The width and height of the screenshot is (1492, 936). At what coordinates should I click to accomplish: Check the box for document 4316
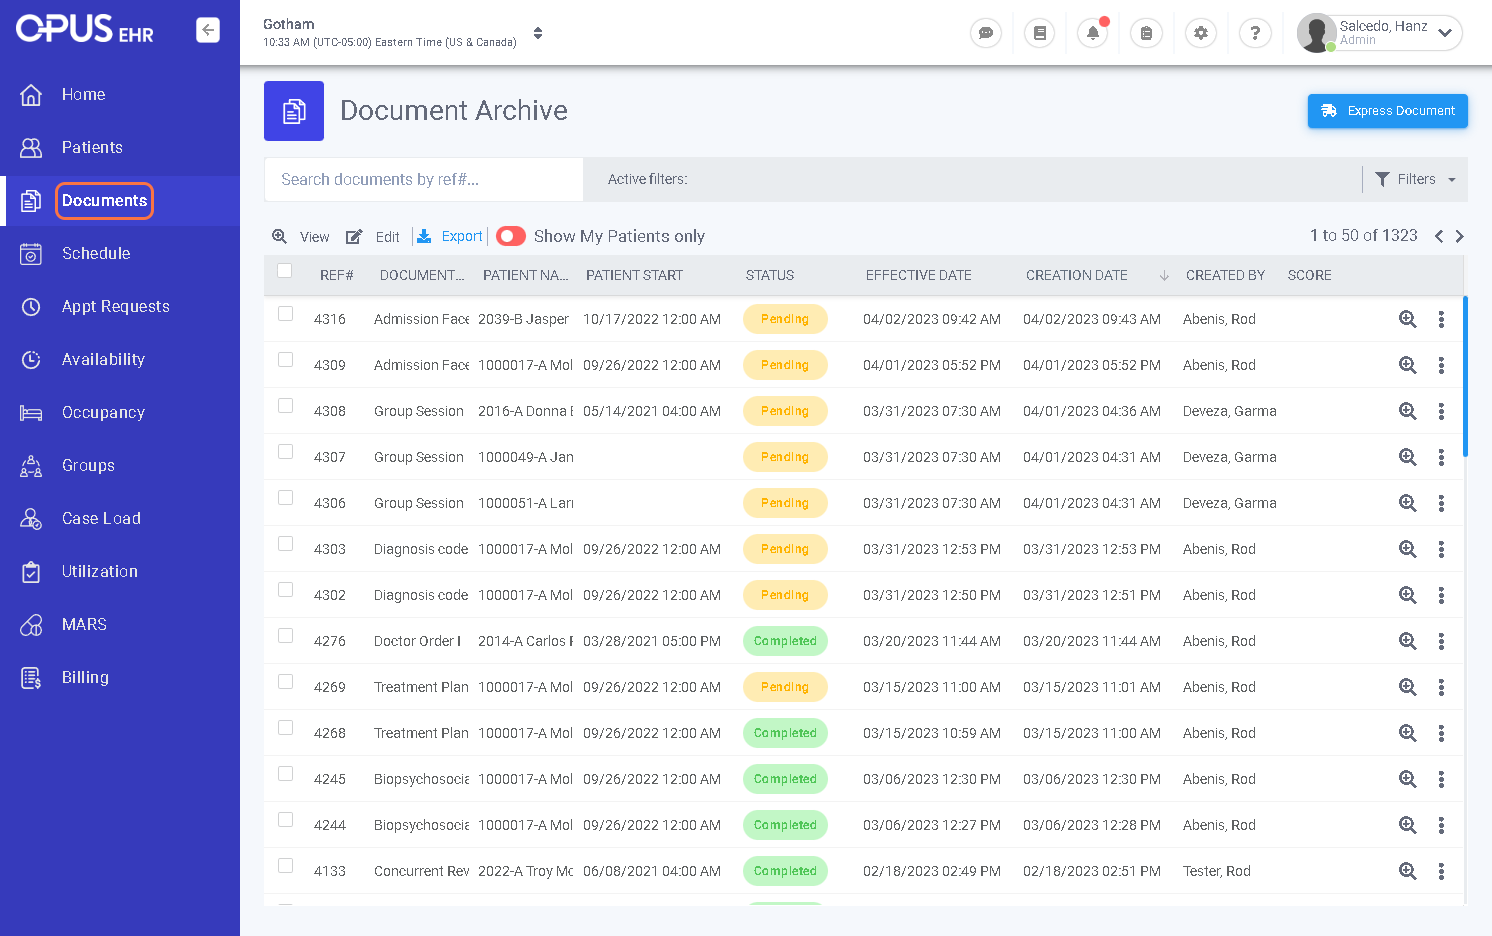click(285, 314)
